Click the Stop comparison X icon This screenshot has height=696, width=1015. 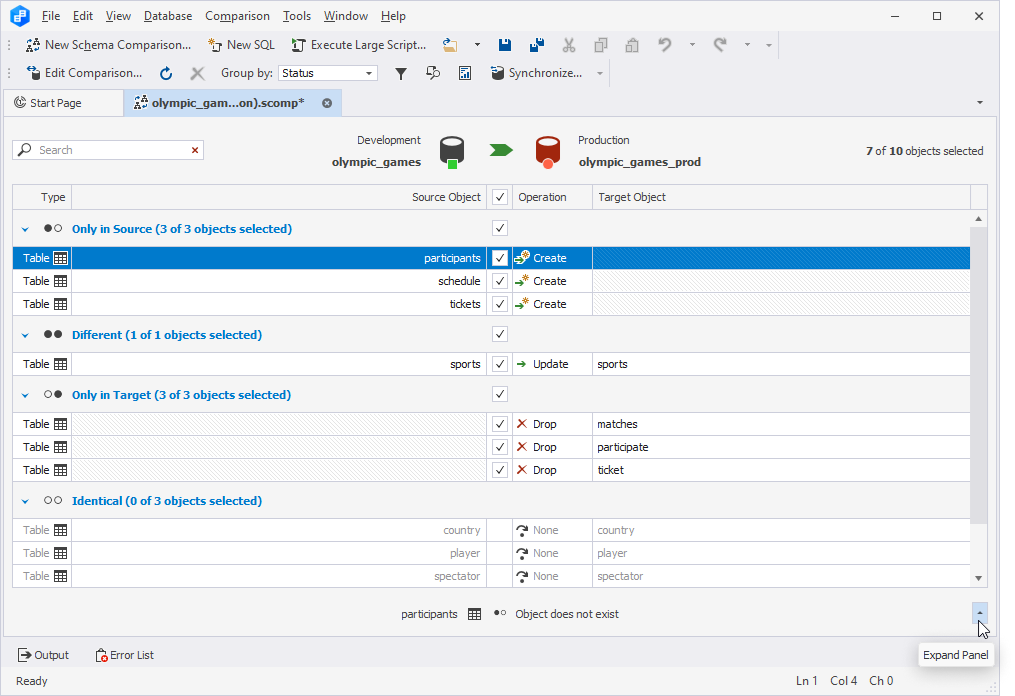[197, 73]
